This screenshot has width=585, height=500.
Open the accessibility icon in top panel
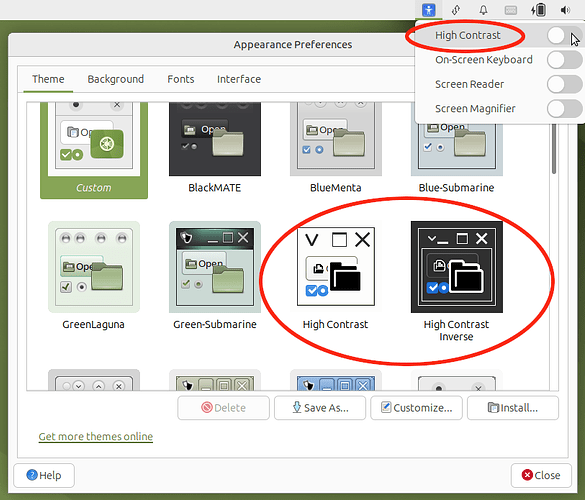pyautogui.click(x=429, y=10)
